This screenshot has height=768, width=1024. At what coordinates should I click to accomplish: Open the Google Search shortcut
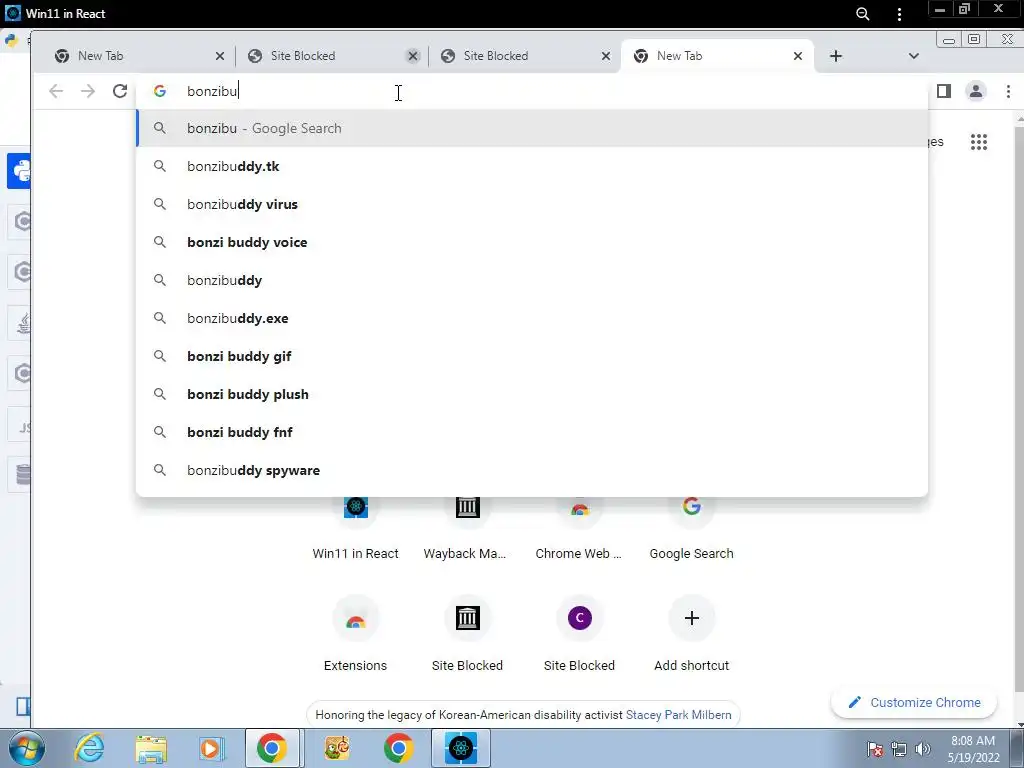pos(692,529)
